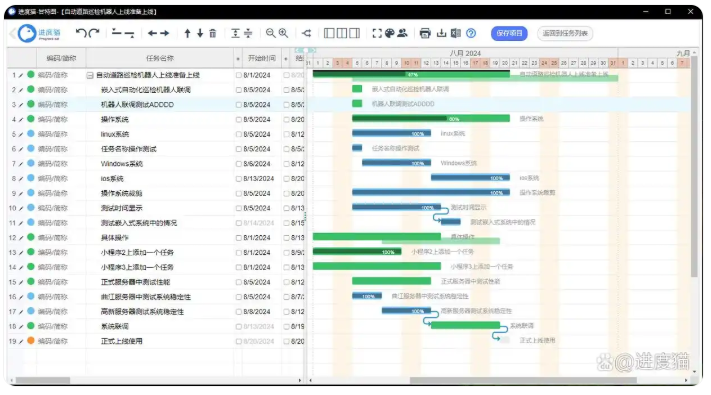Collapse the top-level project task in row 1

point(90,75)
